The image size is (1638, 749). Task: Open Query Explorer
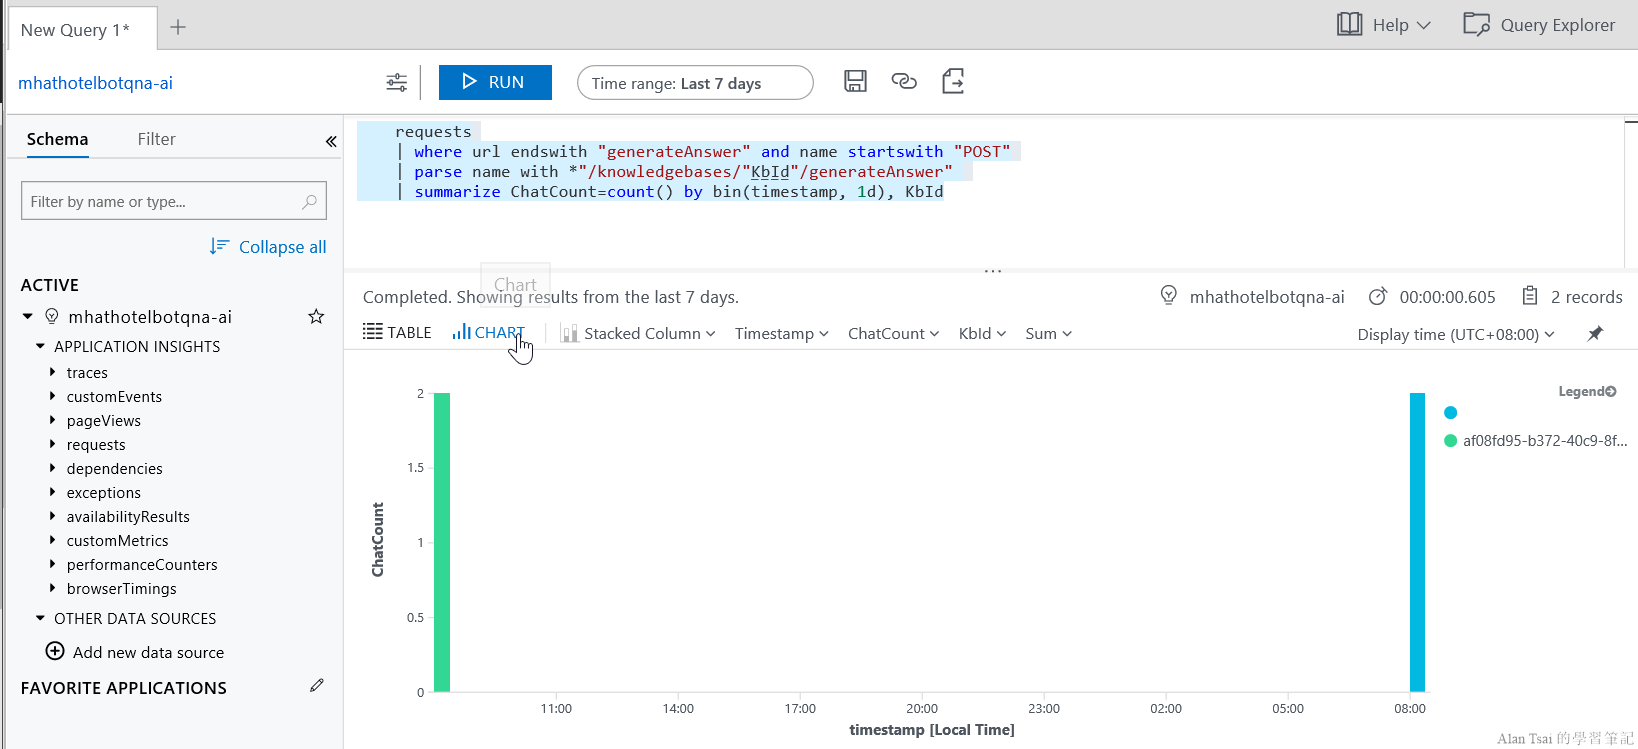[x=1539, y=25]
